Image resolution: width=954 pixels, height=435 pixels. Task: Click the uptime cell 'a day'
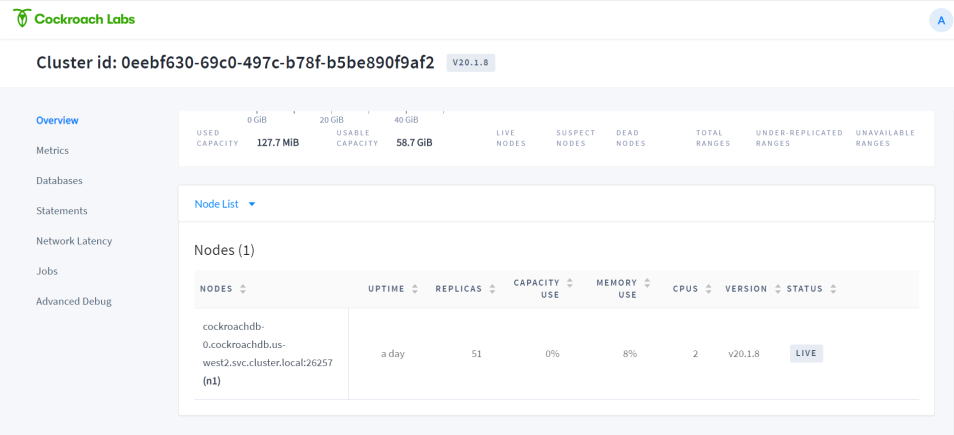(x=392, y=353)
